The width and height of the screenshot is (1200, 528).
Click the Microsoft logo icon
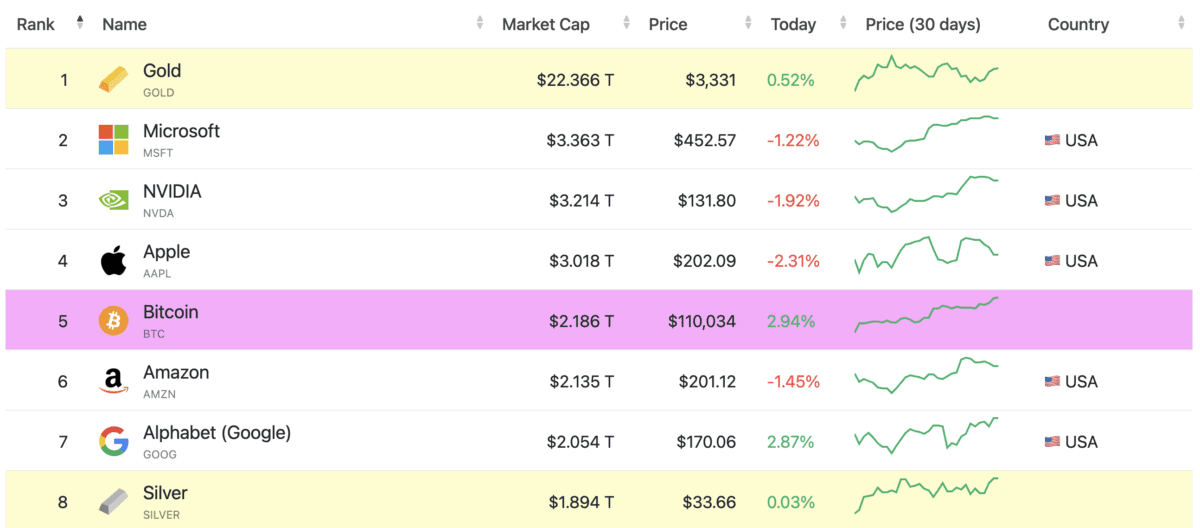(x=113, y=140)
